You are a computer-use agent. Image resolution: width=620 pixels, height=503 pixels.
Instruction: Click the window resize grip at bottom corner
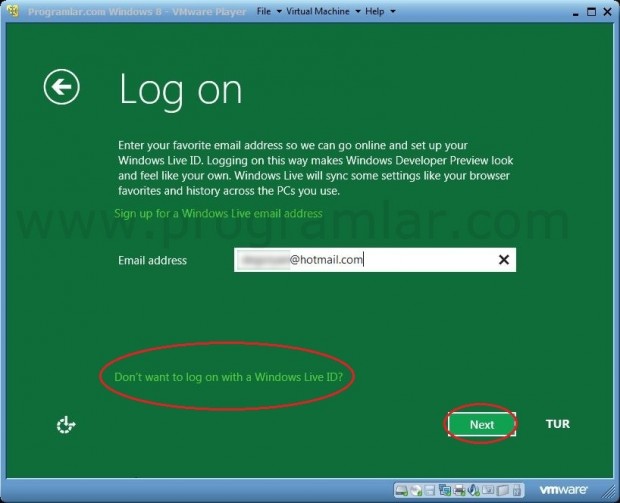tap(610, 492)
